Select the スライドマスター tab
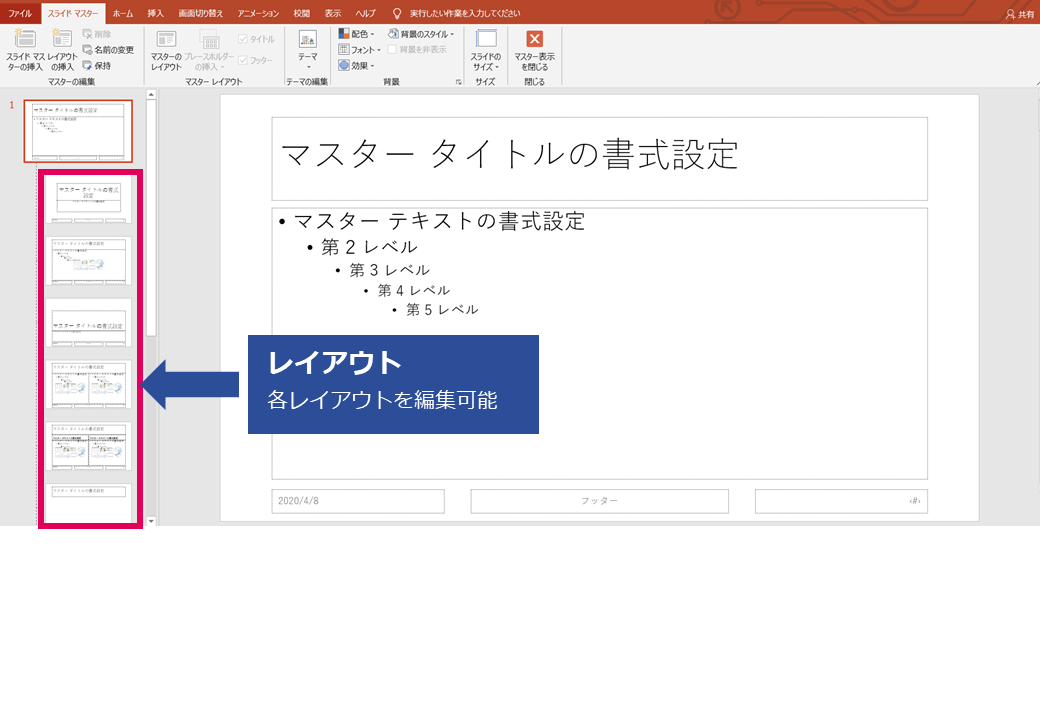This screenshot has height=720, width=1040. (x=73, y=13)
